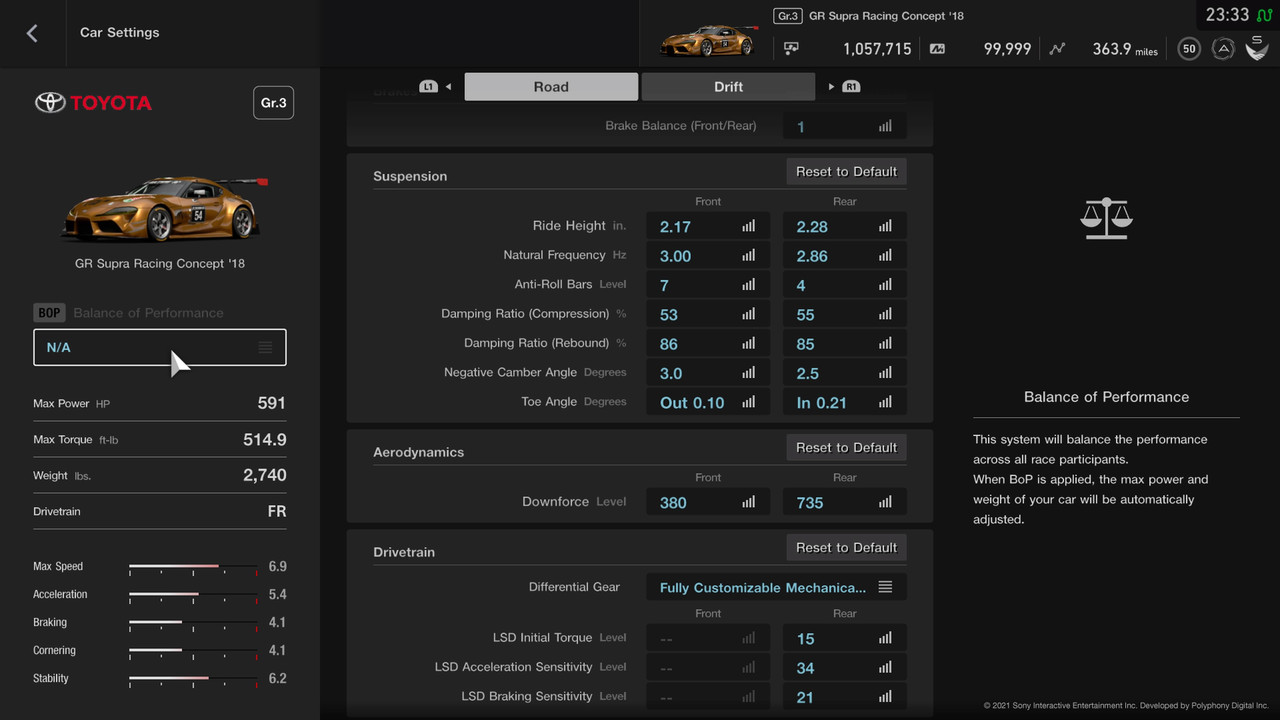1280x720 pixels.
Task: Select rear Ride Height 2.28 field
Action: [845, 227]
